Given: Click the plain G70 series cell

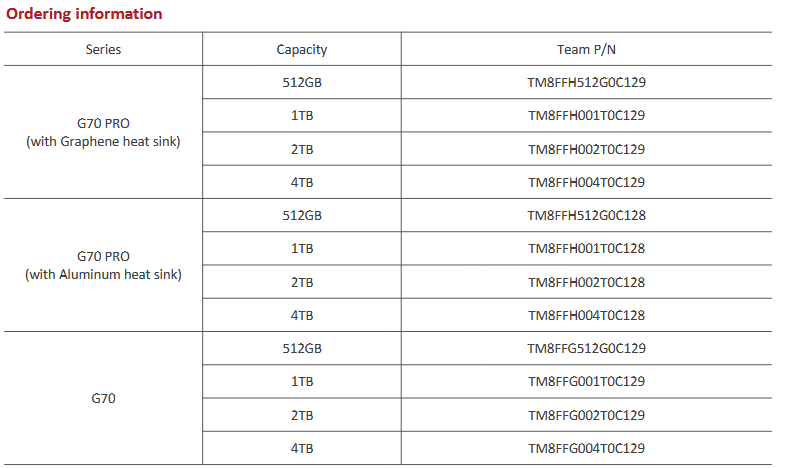Looking at the screenshot, I should [103, 399].
